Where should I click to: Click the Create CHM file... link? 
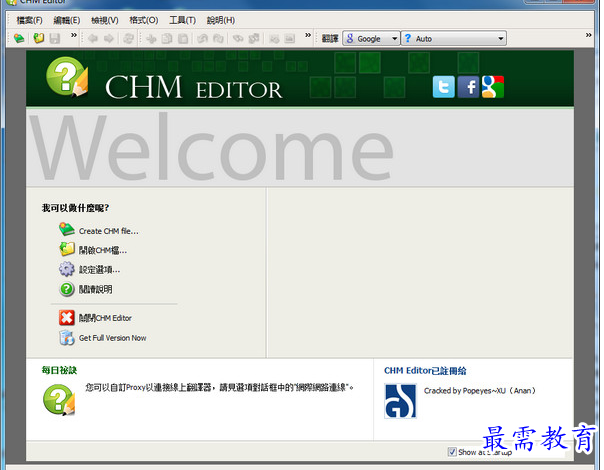(109, 231)
